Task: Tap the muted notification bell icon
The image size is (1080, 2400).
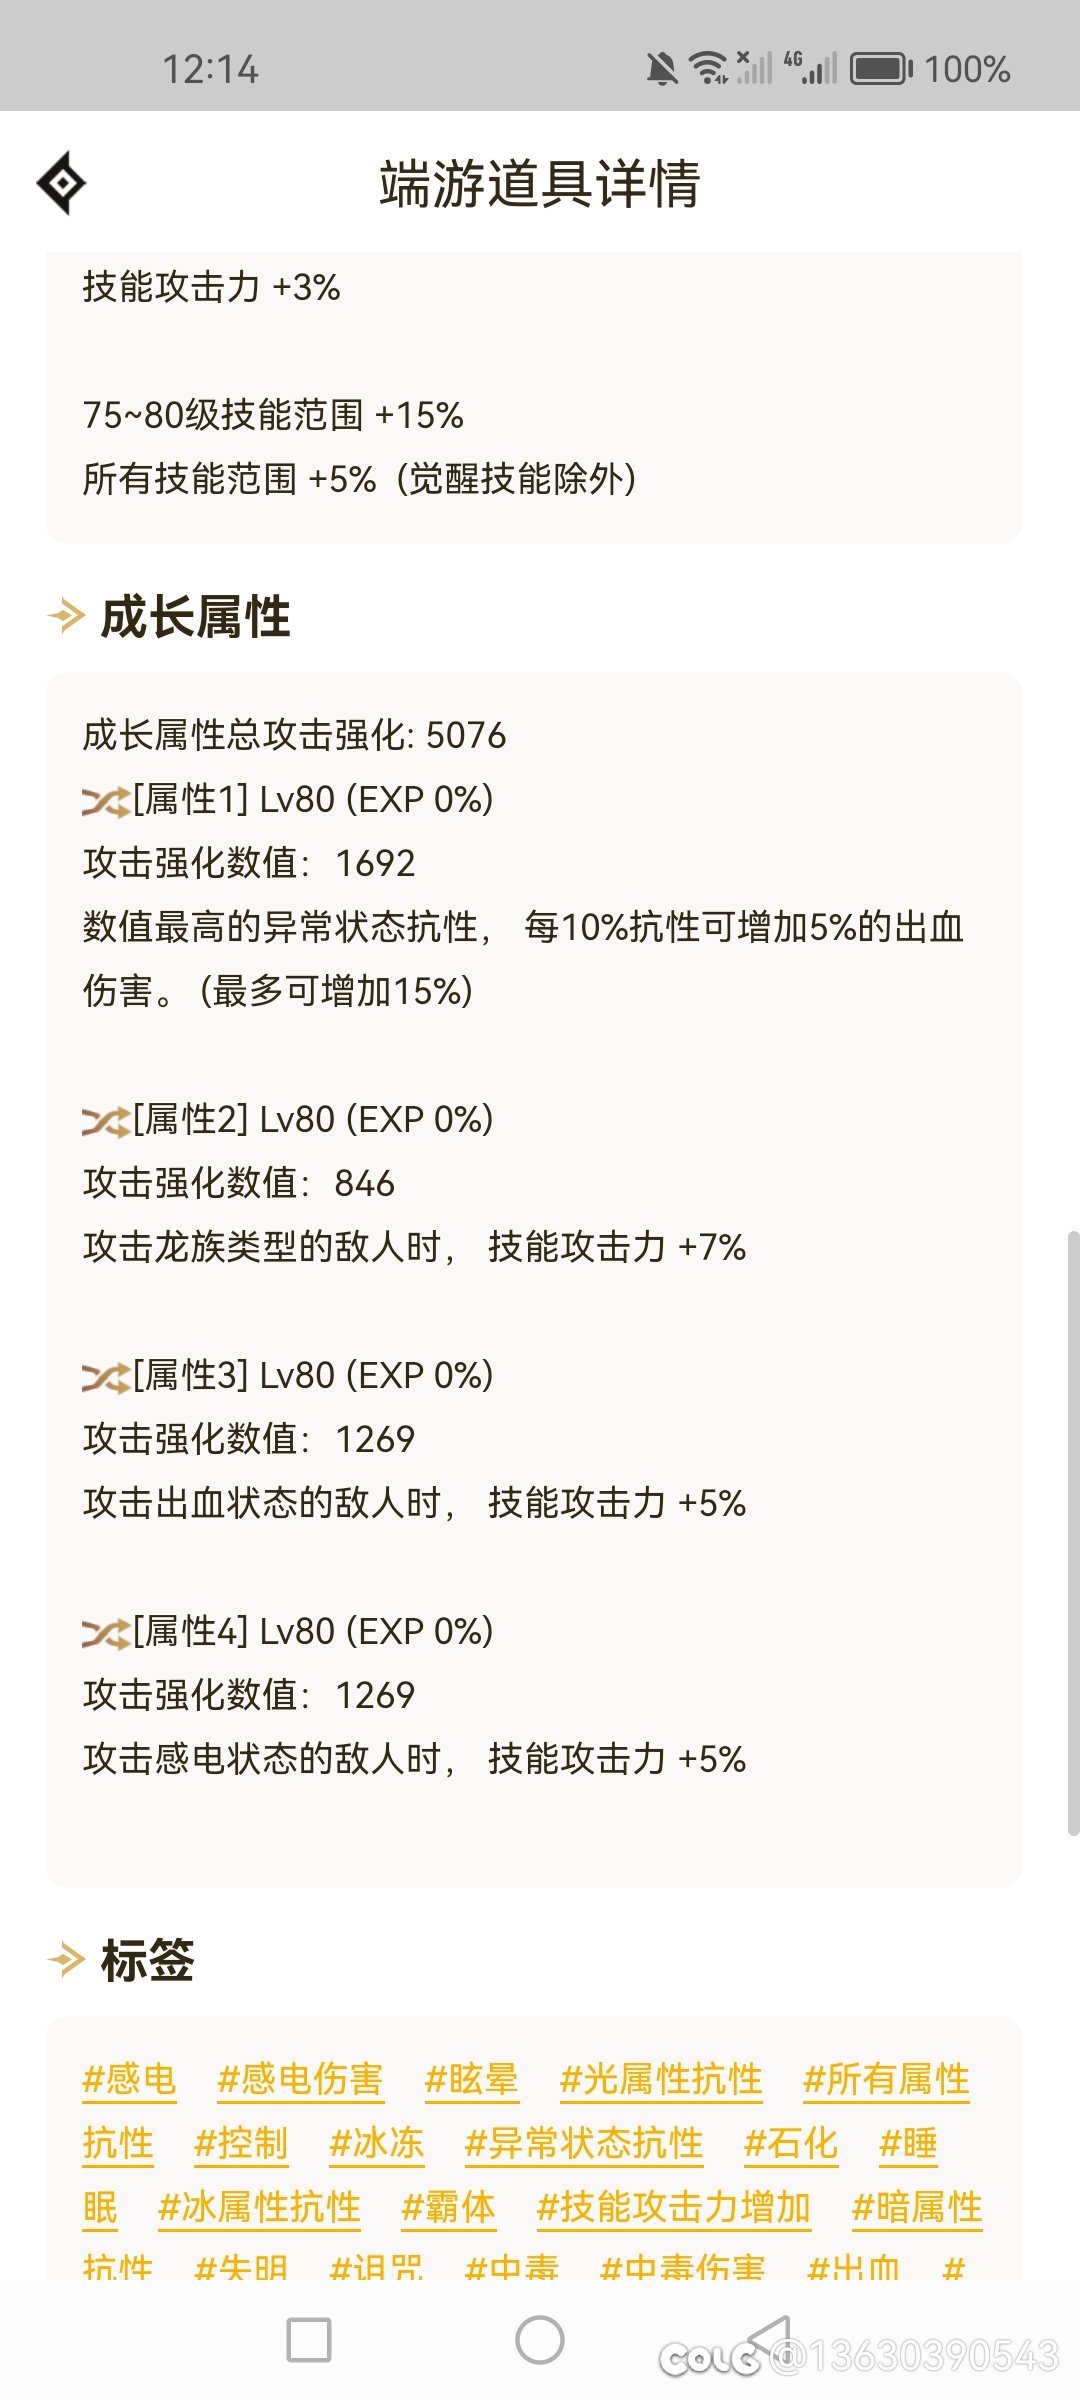Action: pos(661,69)
